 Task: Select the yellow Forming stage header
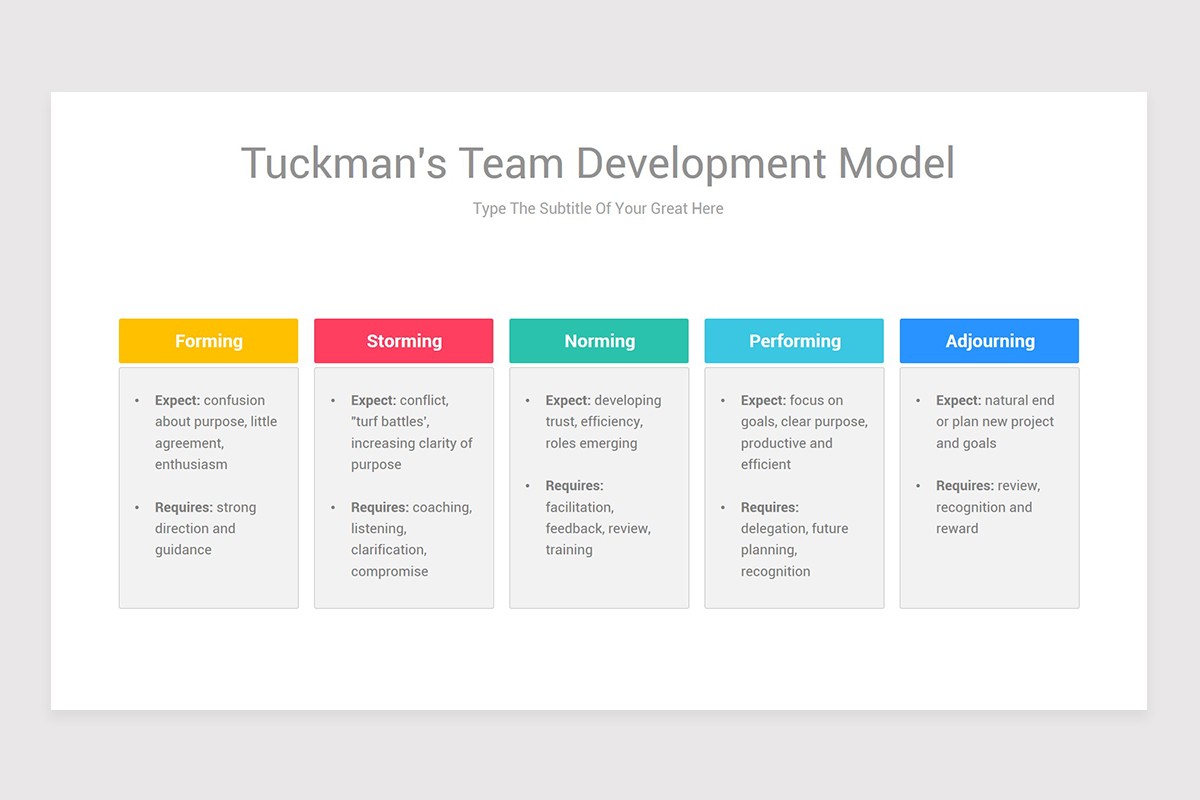click(x=208, y=340)
